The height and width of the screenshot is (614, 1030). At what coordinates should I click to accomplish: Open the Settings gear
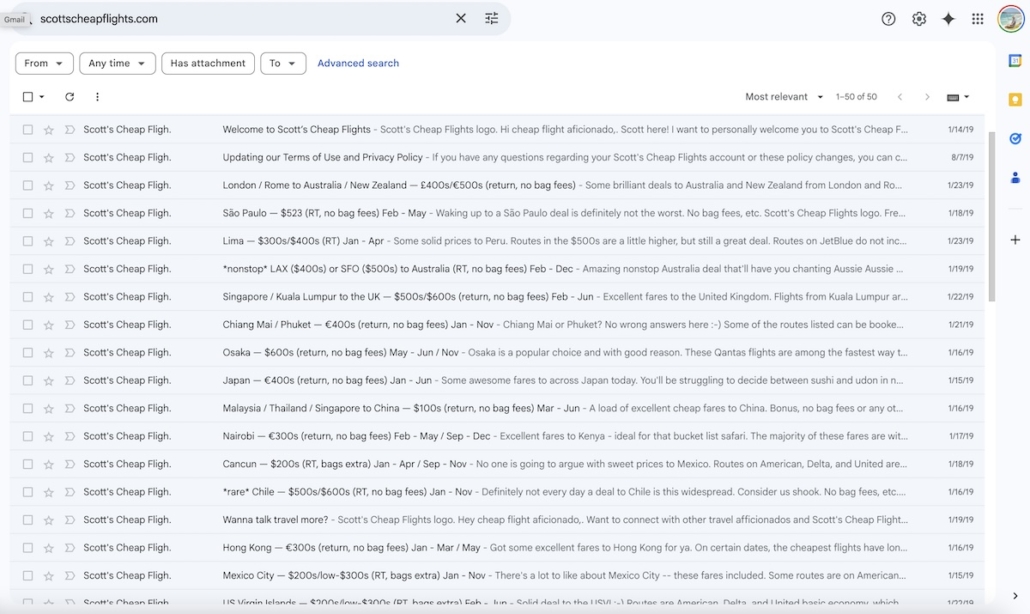[x=918, y=19]
